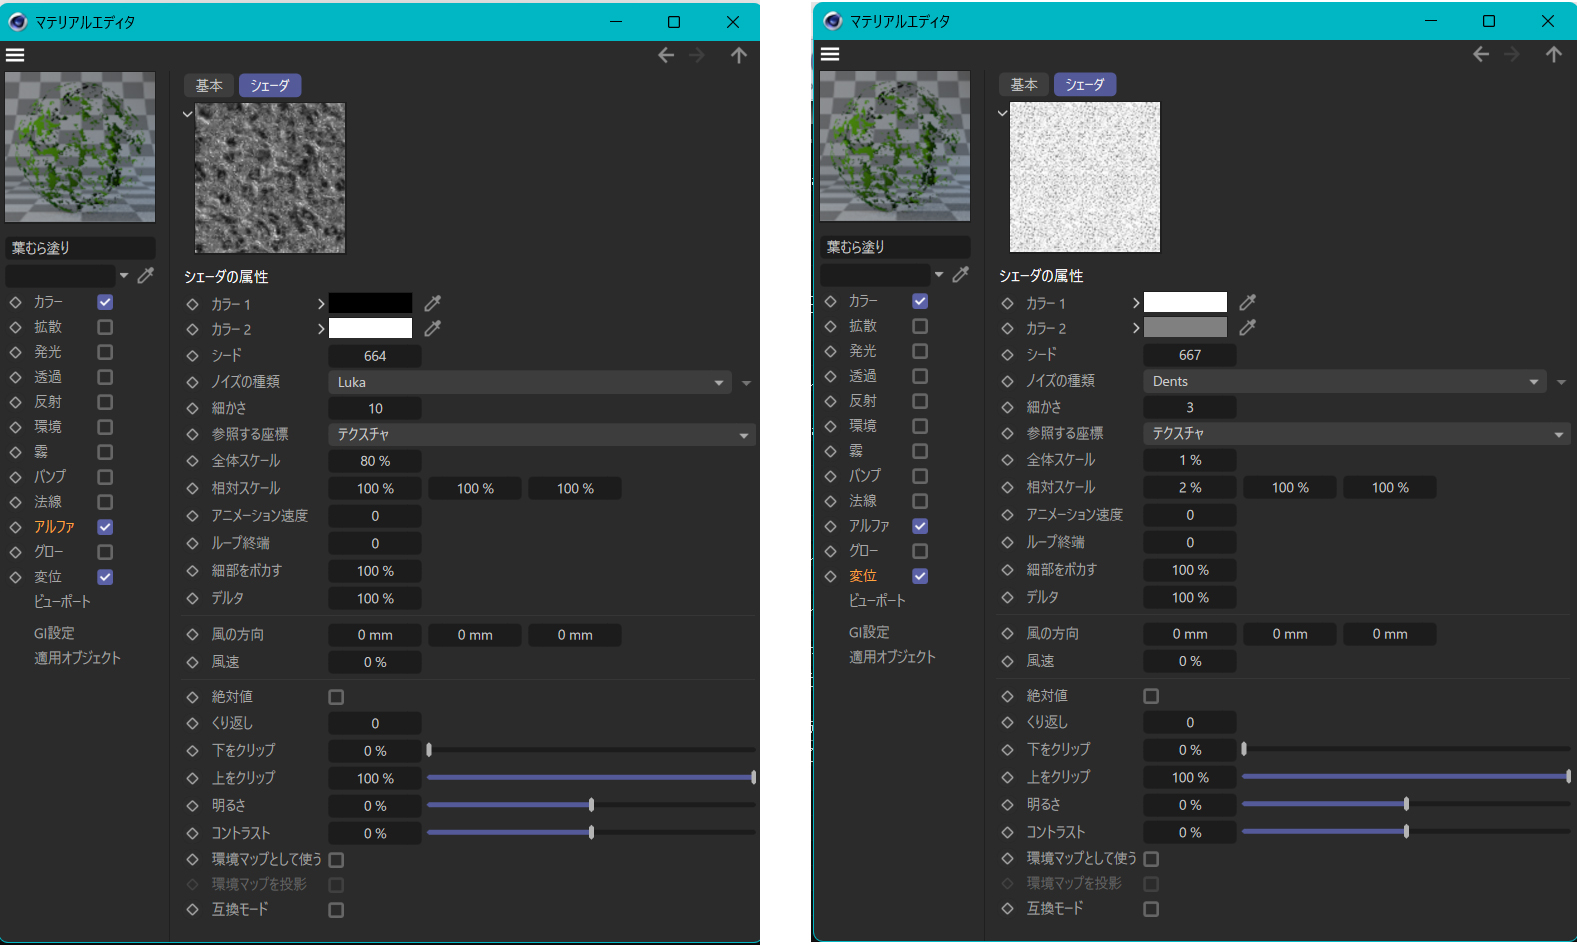Click up arrow in the Luka noise window
Screen dimensions: 1577x945
738,55
